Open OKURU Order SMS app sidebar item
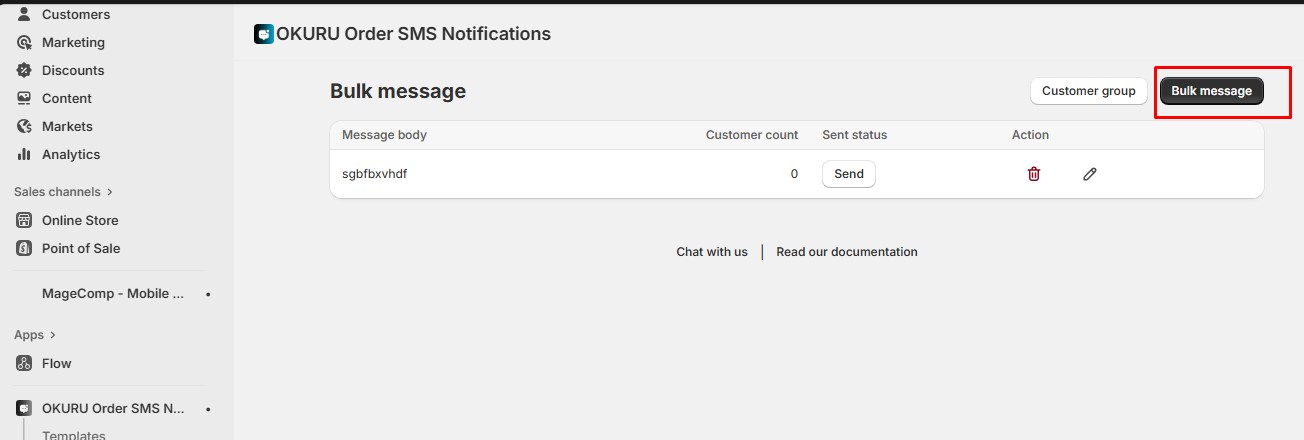The width and height of the screenshot is (1304, 440). tap(112, 409)
